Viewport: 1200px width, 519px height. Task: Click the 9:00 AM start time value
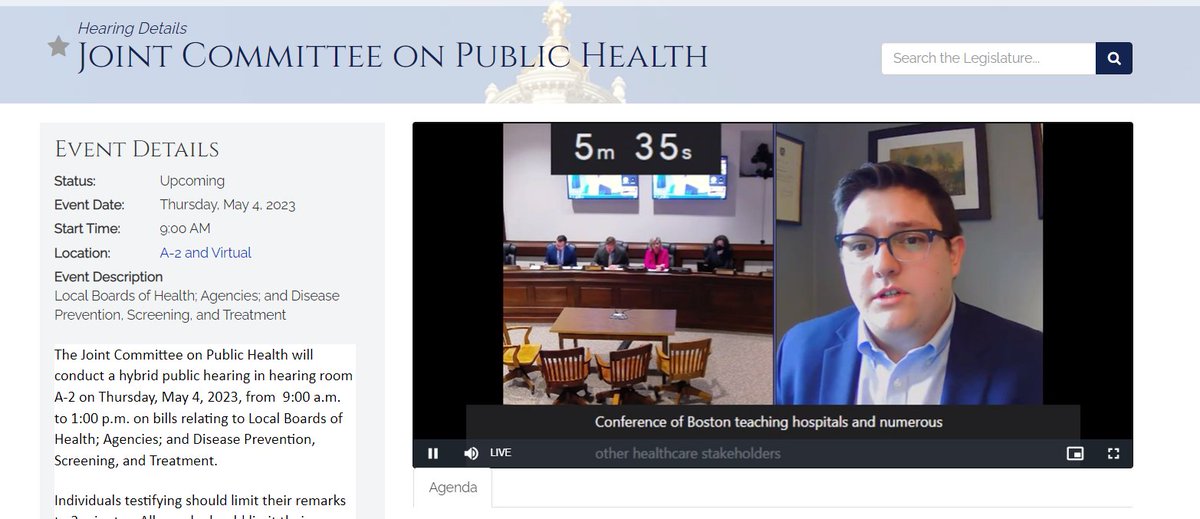pyautogui.click(x=185, y=229)
